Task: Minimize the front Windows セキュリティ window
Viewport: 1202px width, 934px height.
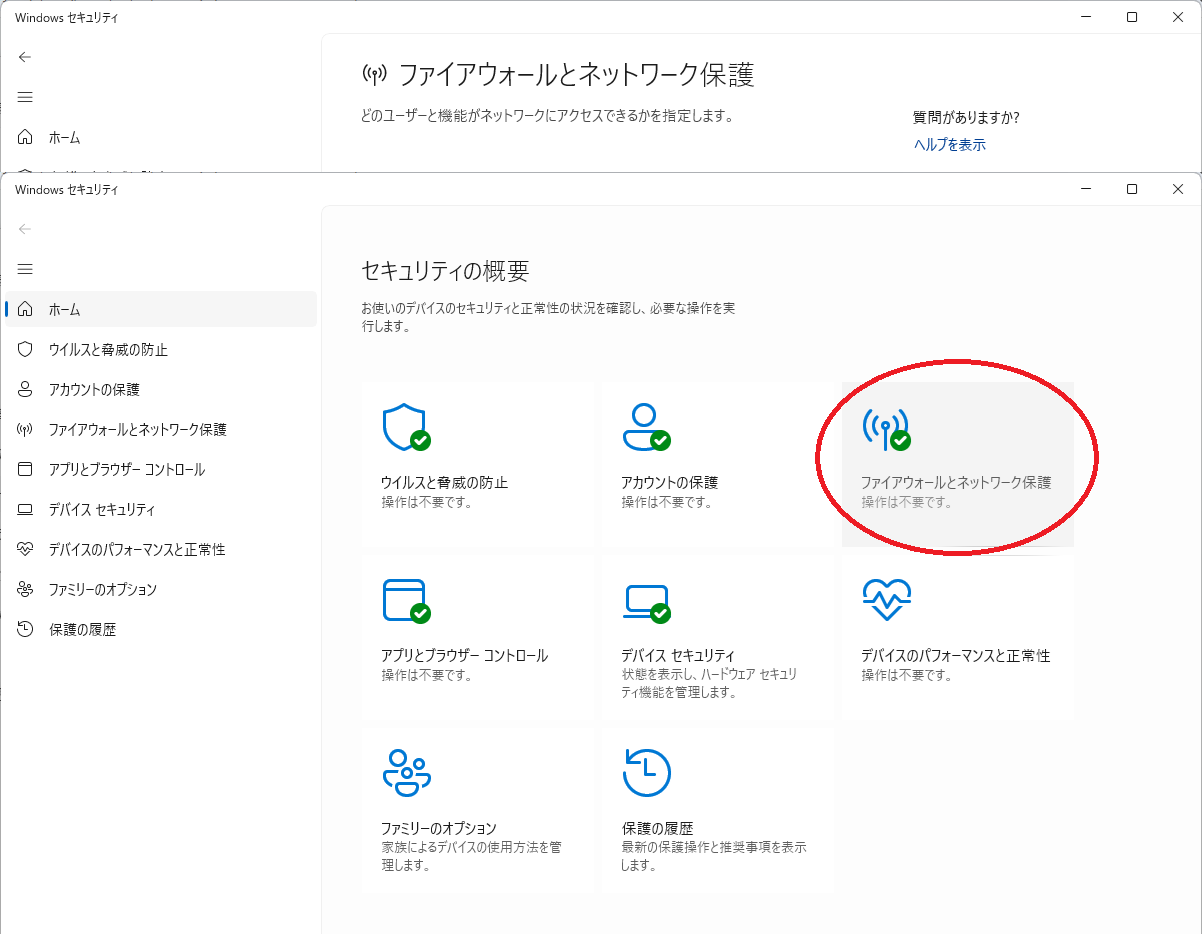Action: (1086, 189)
